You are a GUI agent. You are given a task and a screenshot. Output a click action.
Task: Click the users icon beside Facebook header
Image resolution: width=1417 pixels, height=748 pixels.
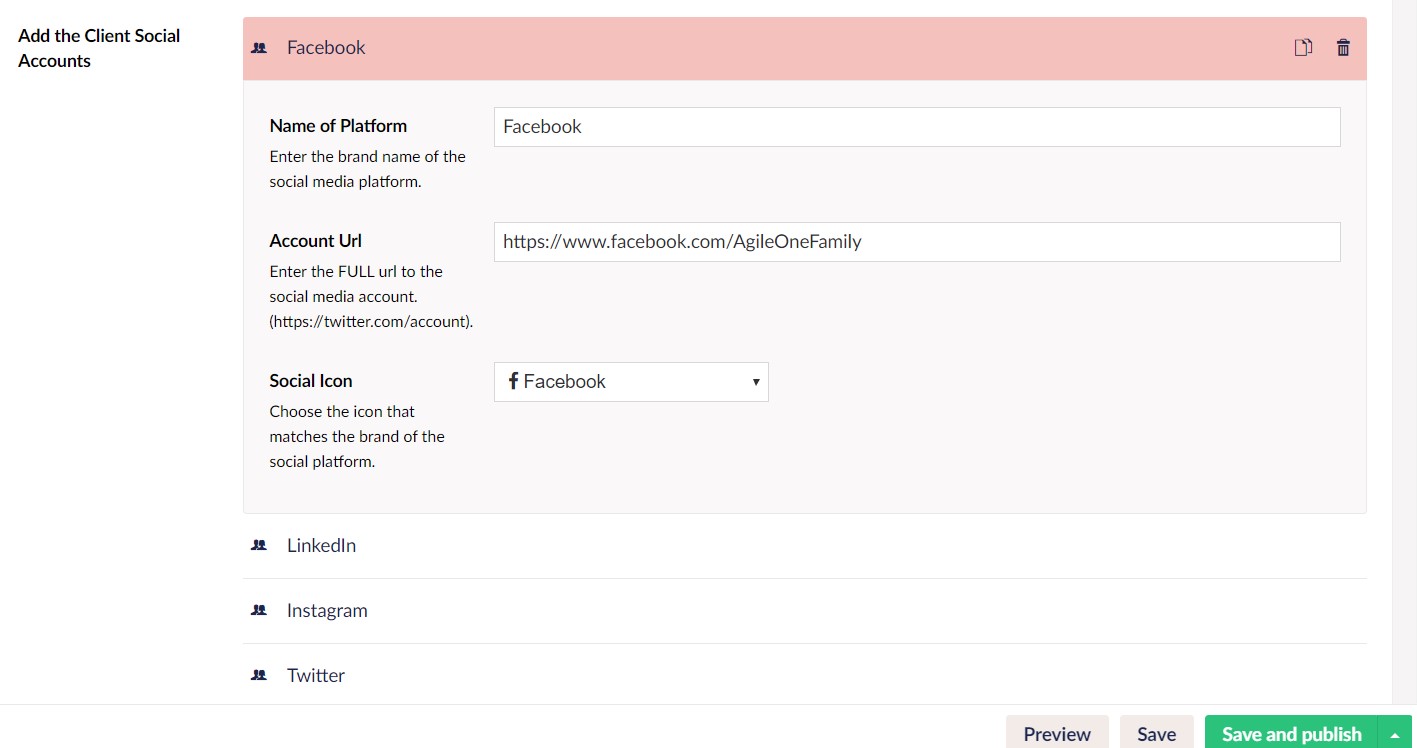click(x=259, y=47)
